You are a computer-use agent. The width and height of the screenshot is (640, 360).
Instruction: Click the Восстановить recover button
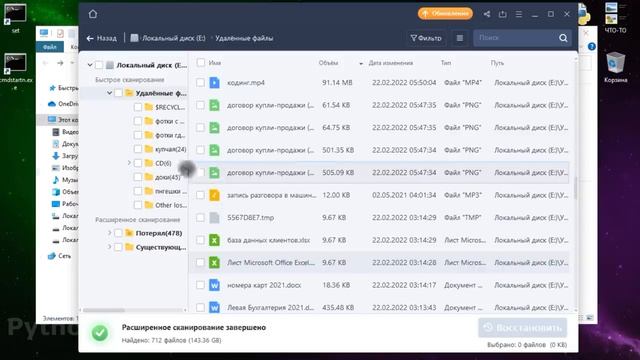click(522, 328)
